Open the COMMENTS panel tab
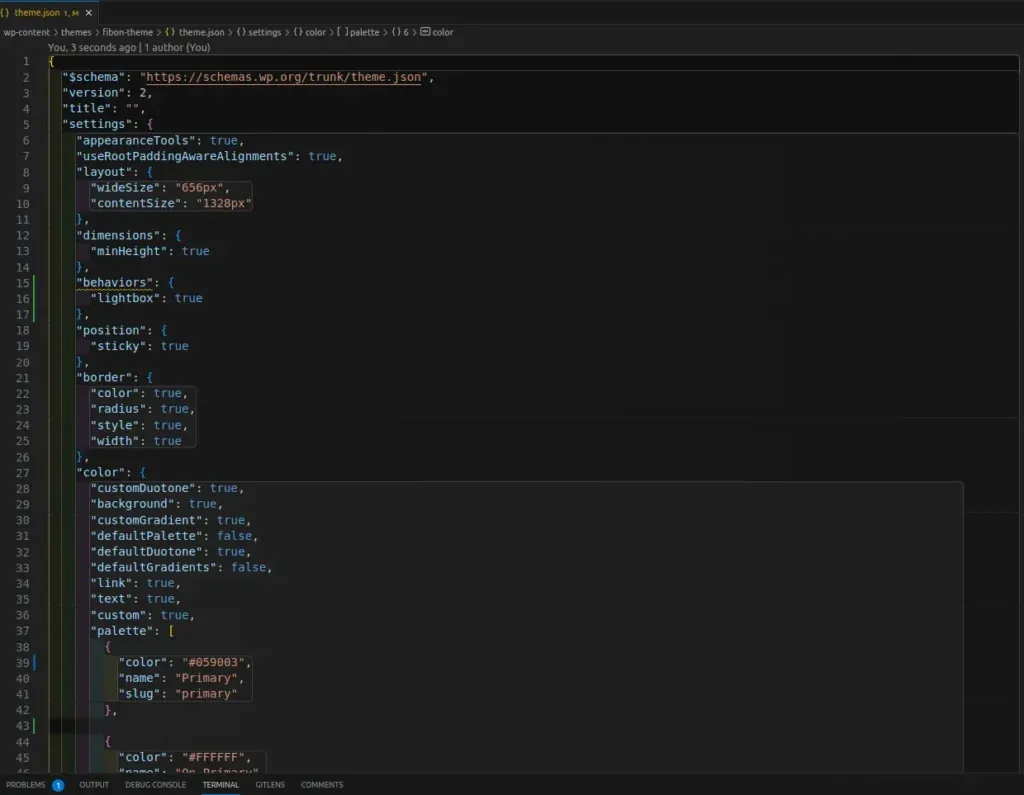Image resolution: width=1024 pixels, height=795 pixels. point(322,785)
